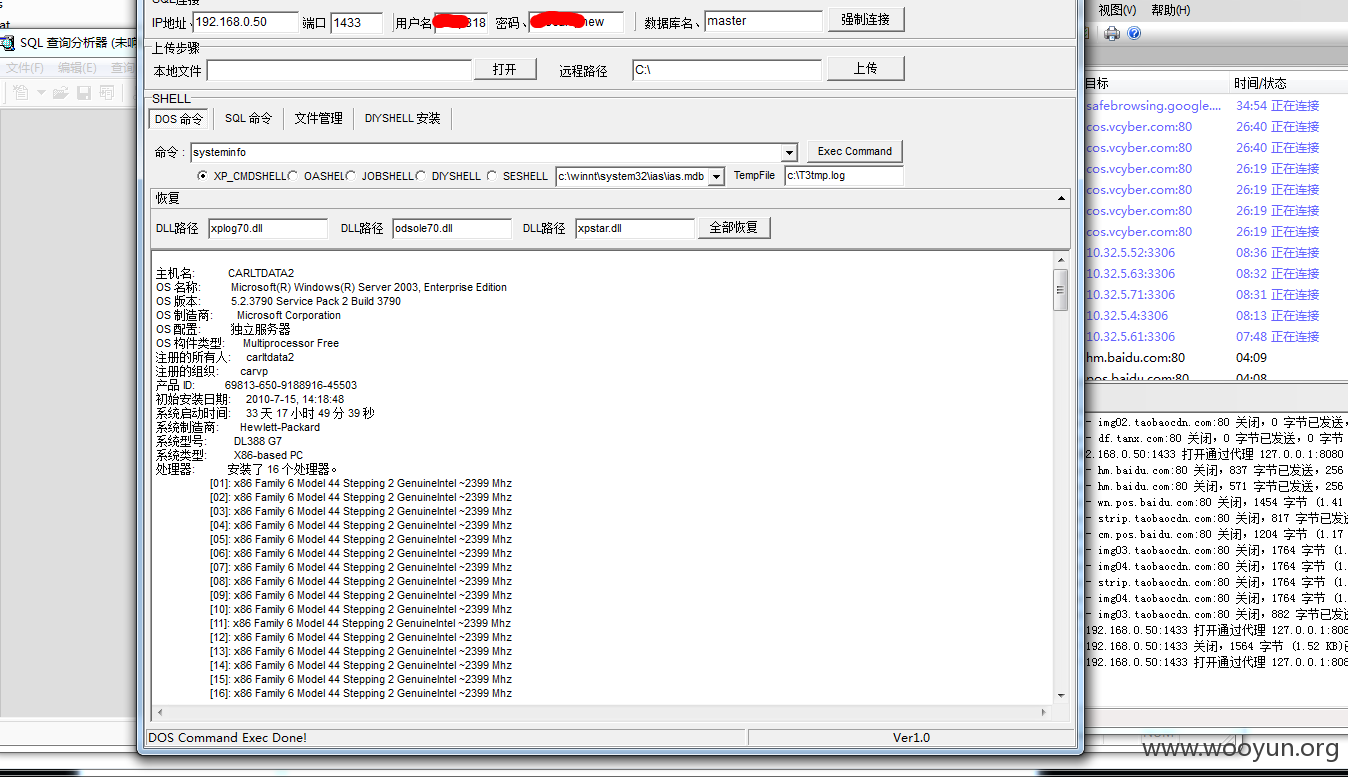Click the output pane scroll-up arrow
The image size is (1348, 777).
coord(1060,261)
